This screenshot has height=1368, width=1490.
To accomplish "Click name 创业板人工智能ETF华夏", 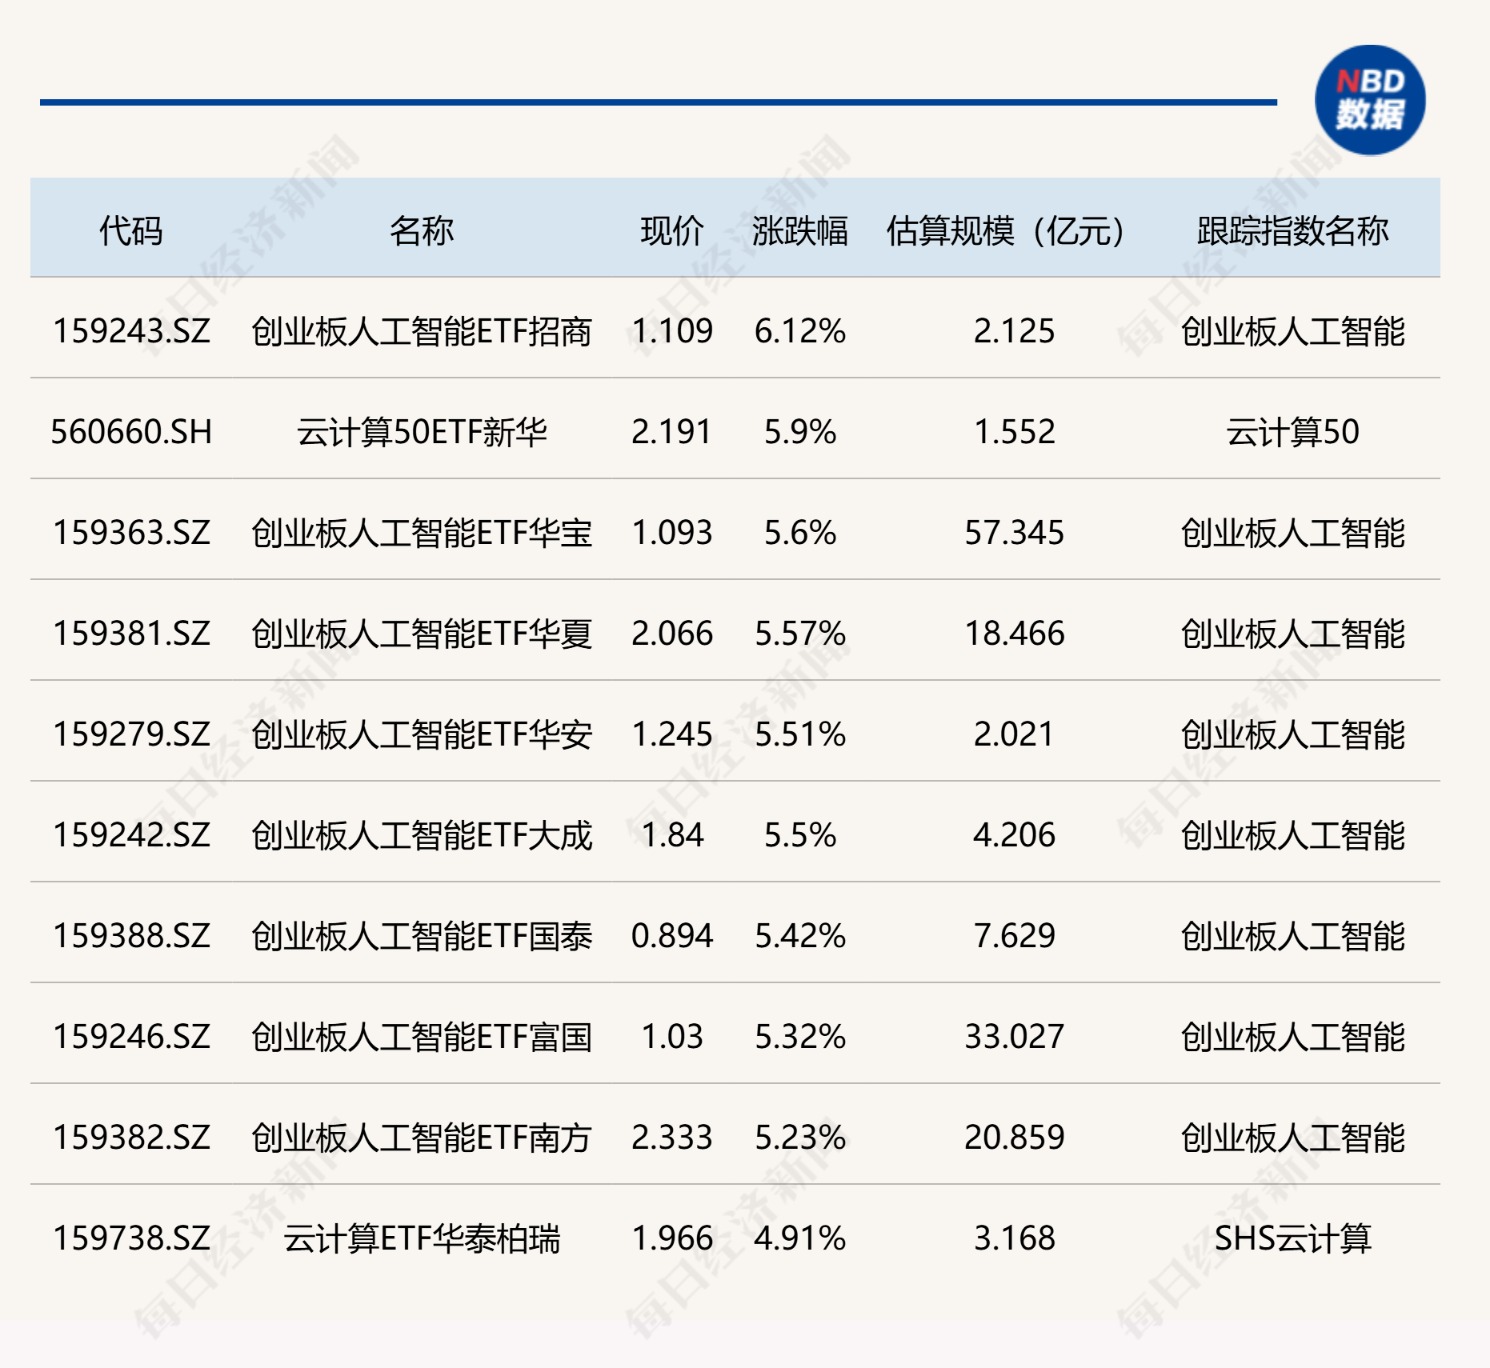I will tap(422, 634).
